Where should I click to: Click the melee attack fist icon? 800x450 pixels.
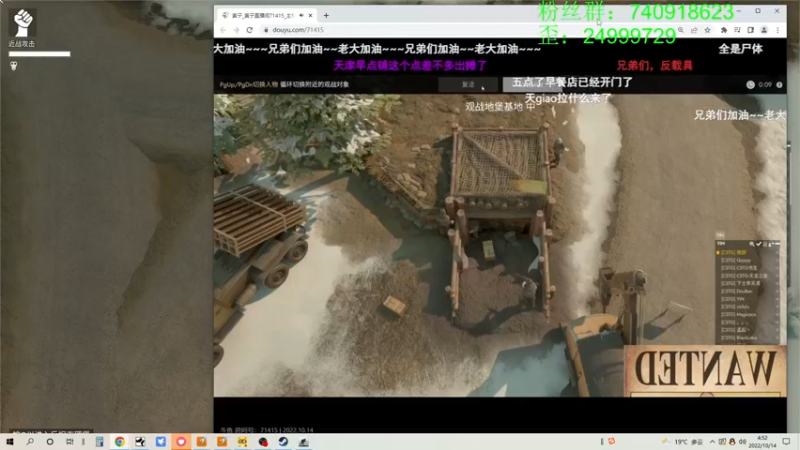click(22, 23)
